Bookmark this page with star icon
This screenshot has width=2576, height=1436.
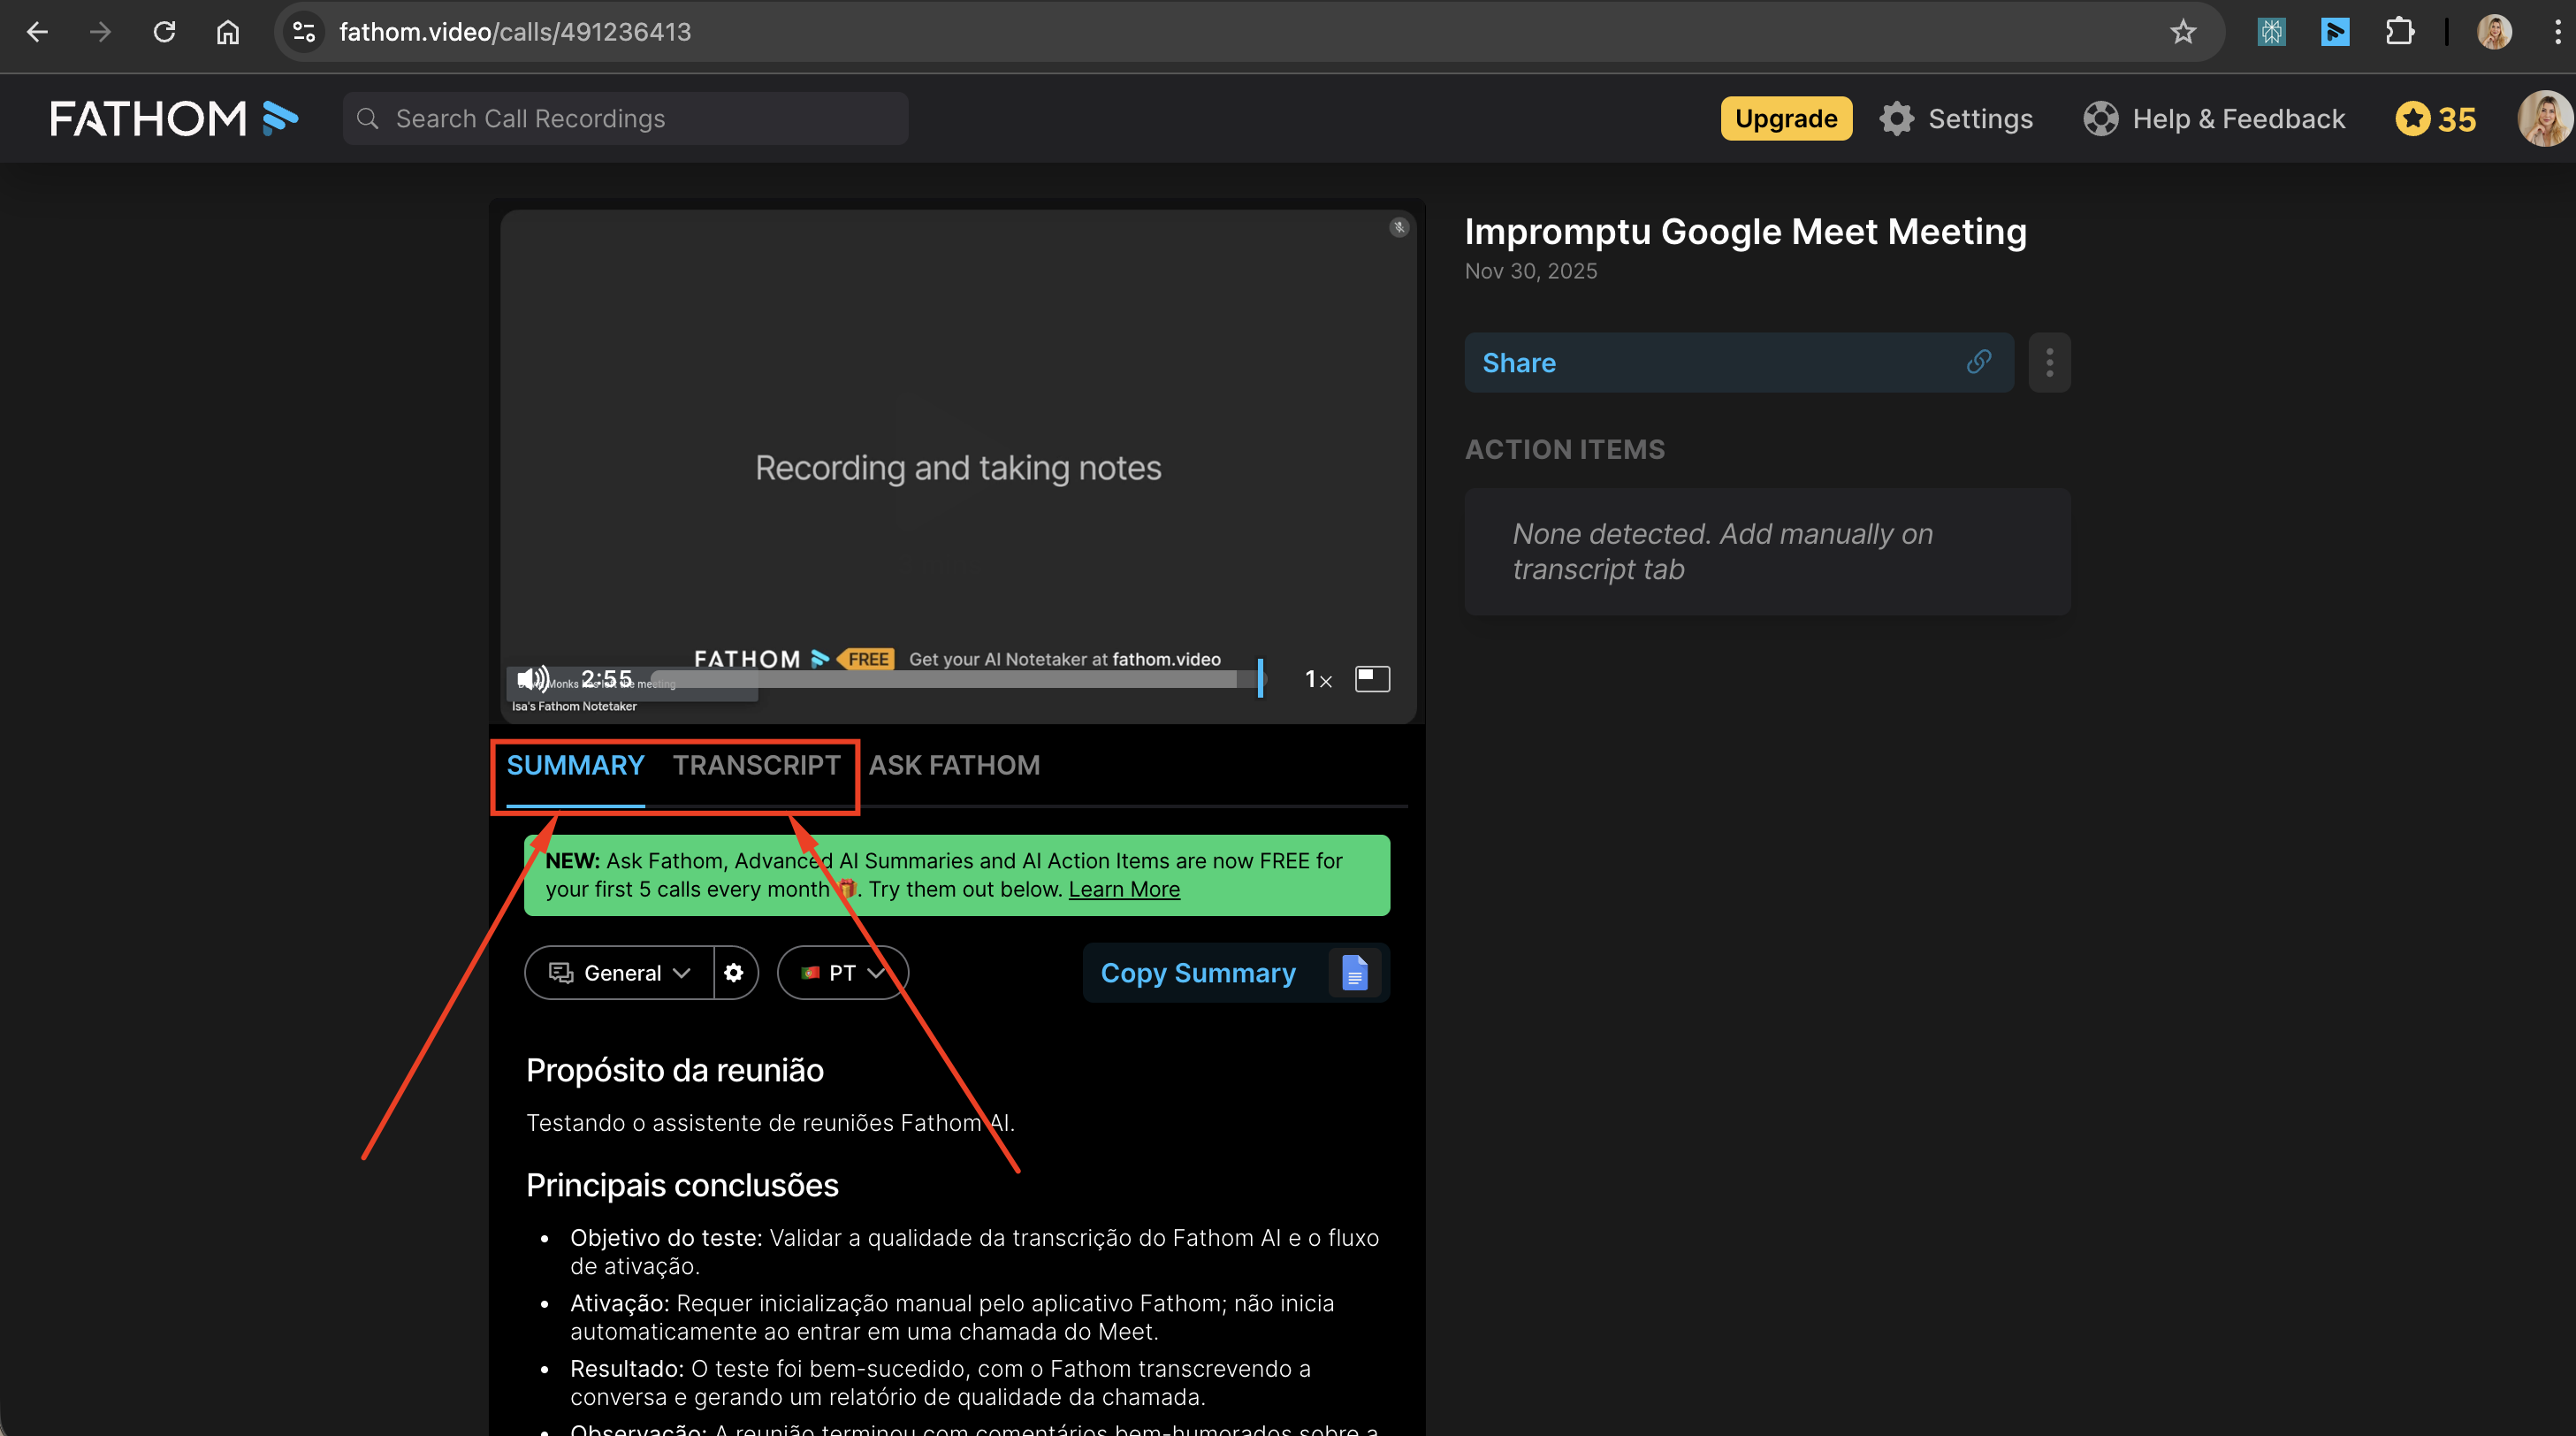point(2182,32)
